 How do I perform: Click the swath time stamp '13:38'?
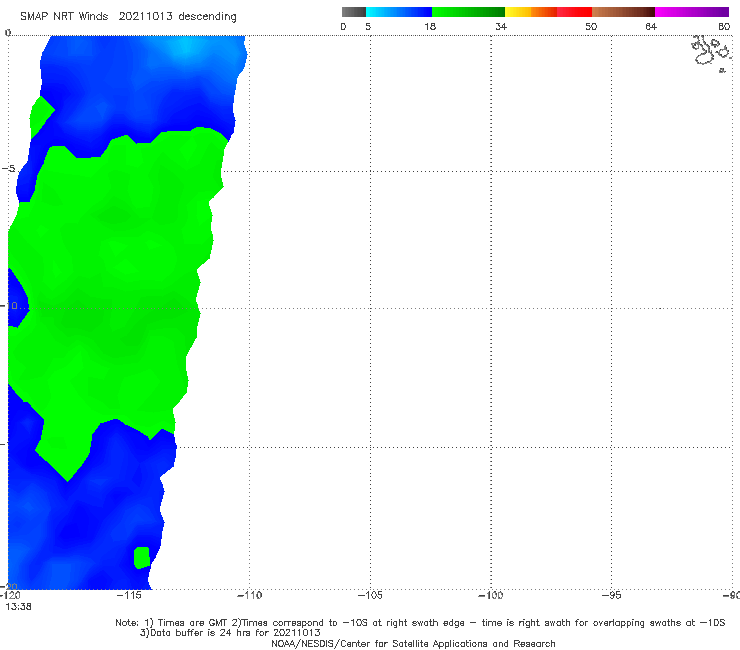pyautogui.click(x=18, y=607)
